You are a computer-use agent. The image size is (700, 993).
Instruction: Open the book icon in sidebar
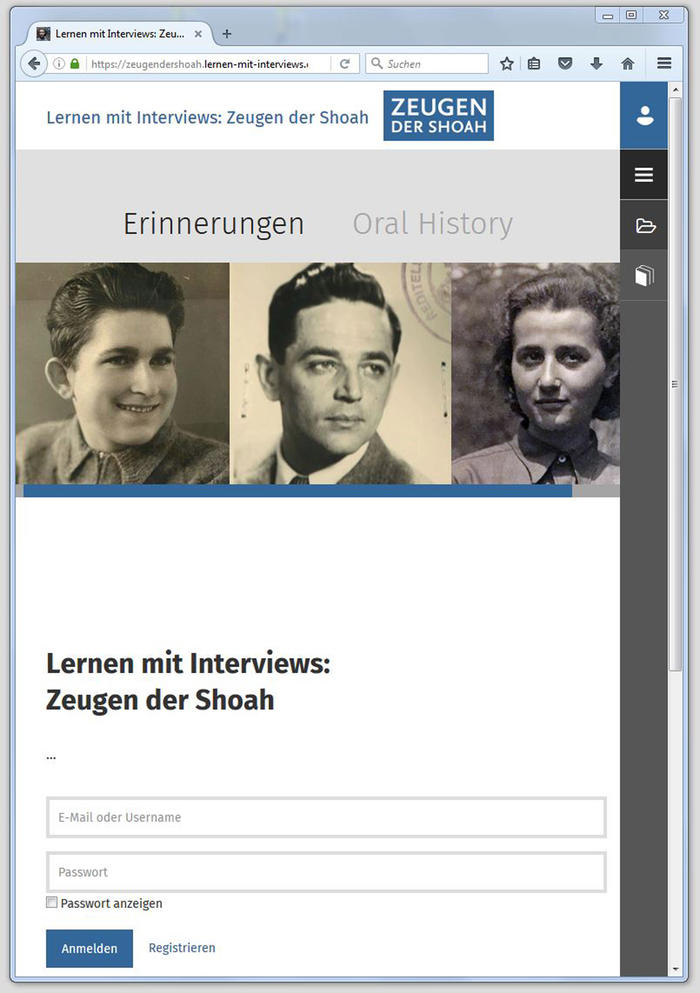[645, 276]
